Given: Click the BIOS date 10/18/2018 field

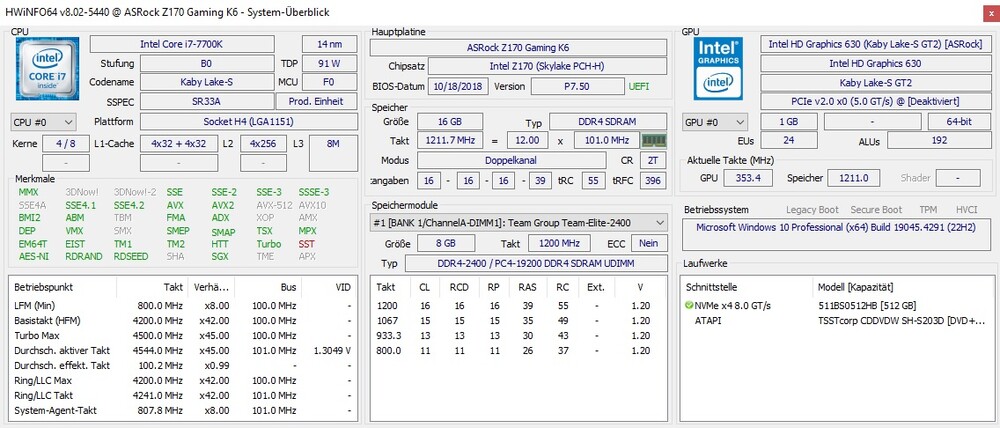Looking at the screenshot, I should click(x=459, y=87).
